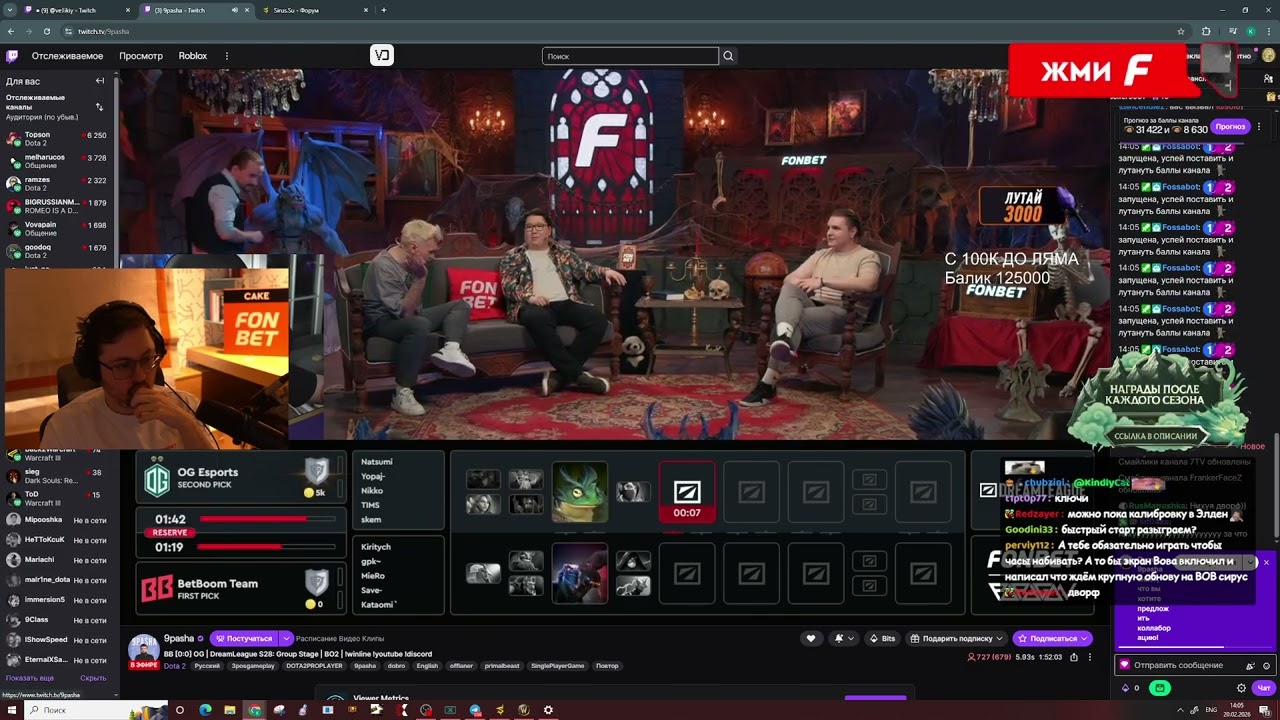This screenshot has height=720, width=1280.
Task: Open browser extensions puzzle icon
Action: [x=1206, y=31]
